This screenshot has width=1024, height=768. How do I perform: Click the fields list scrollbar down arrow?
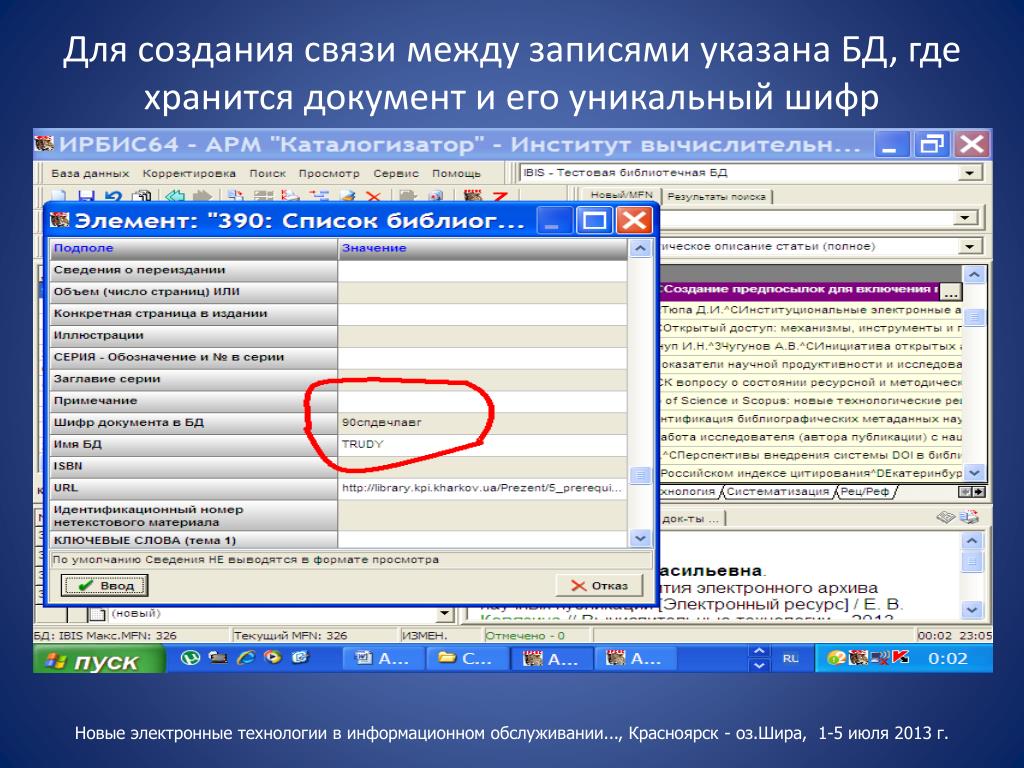tap(974, 472)
